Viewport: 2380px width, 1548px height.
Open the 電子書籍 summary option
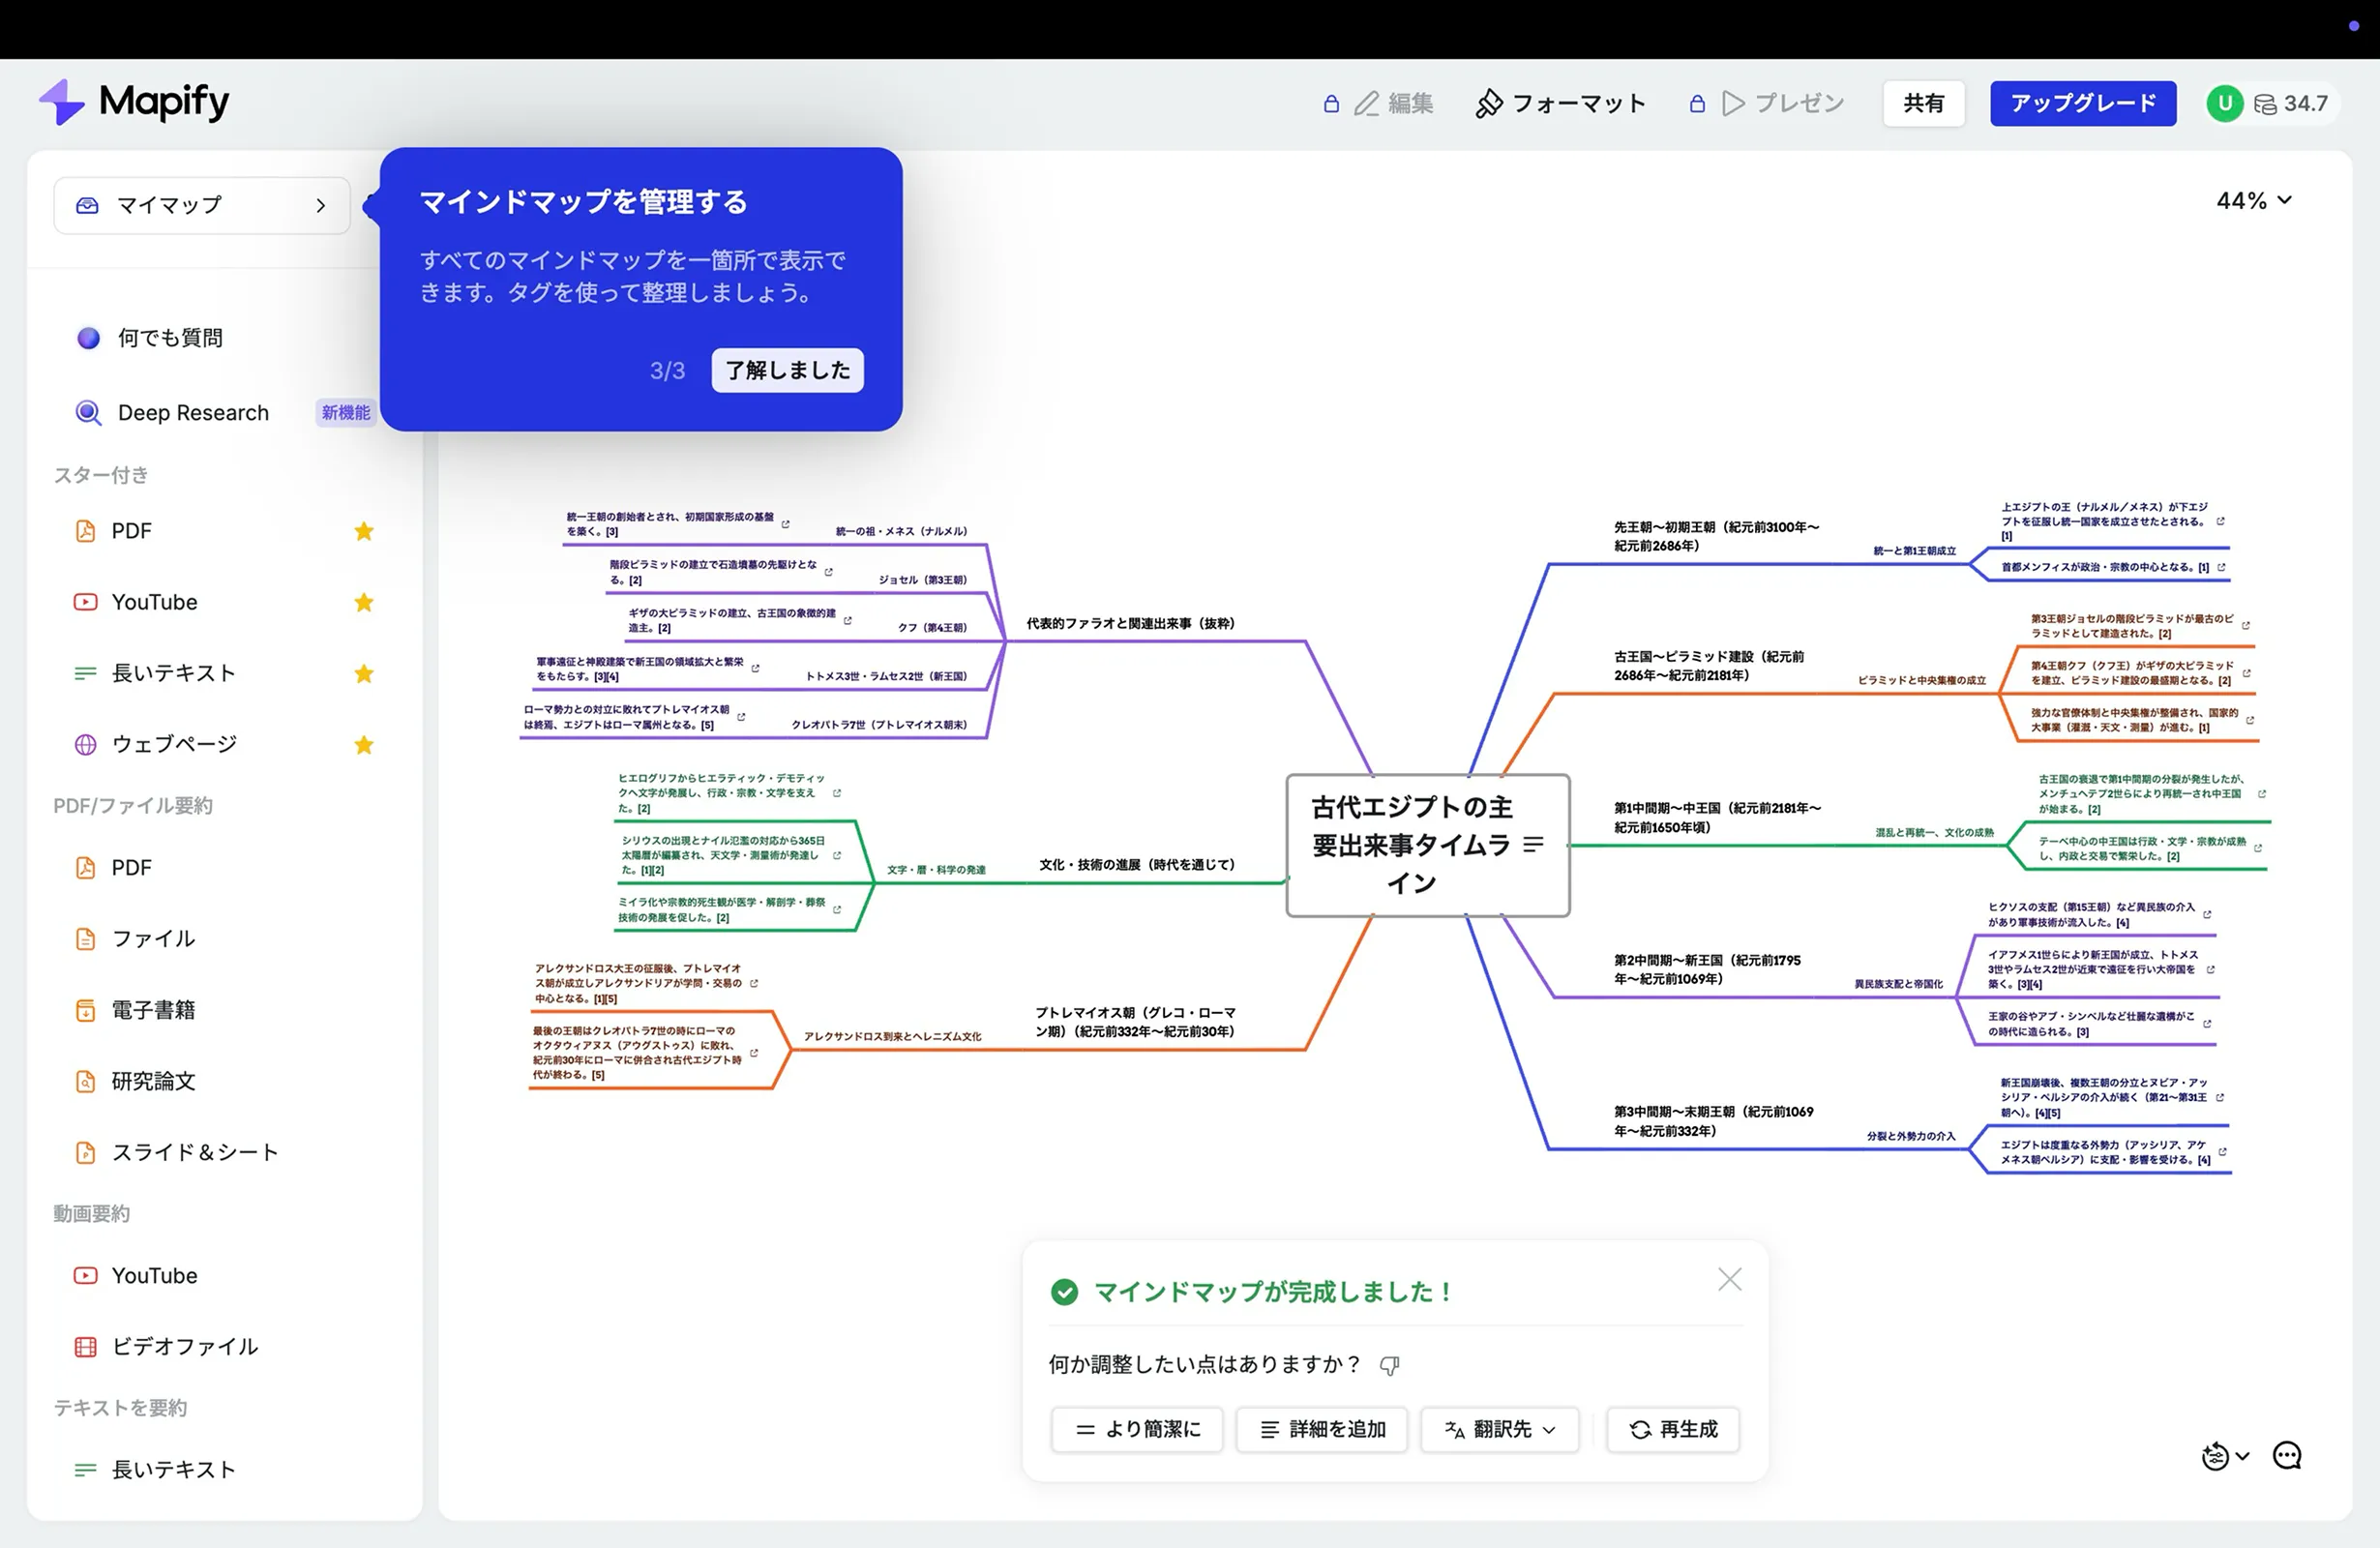[x=154, y=1009]
